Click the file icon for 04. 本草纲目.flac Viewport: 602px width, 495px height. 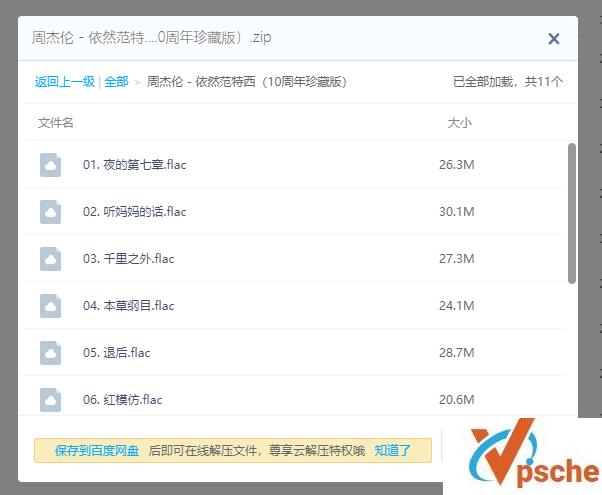click(x=50, y=306)
